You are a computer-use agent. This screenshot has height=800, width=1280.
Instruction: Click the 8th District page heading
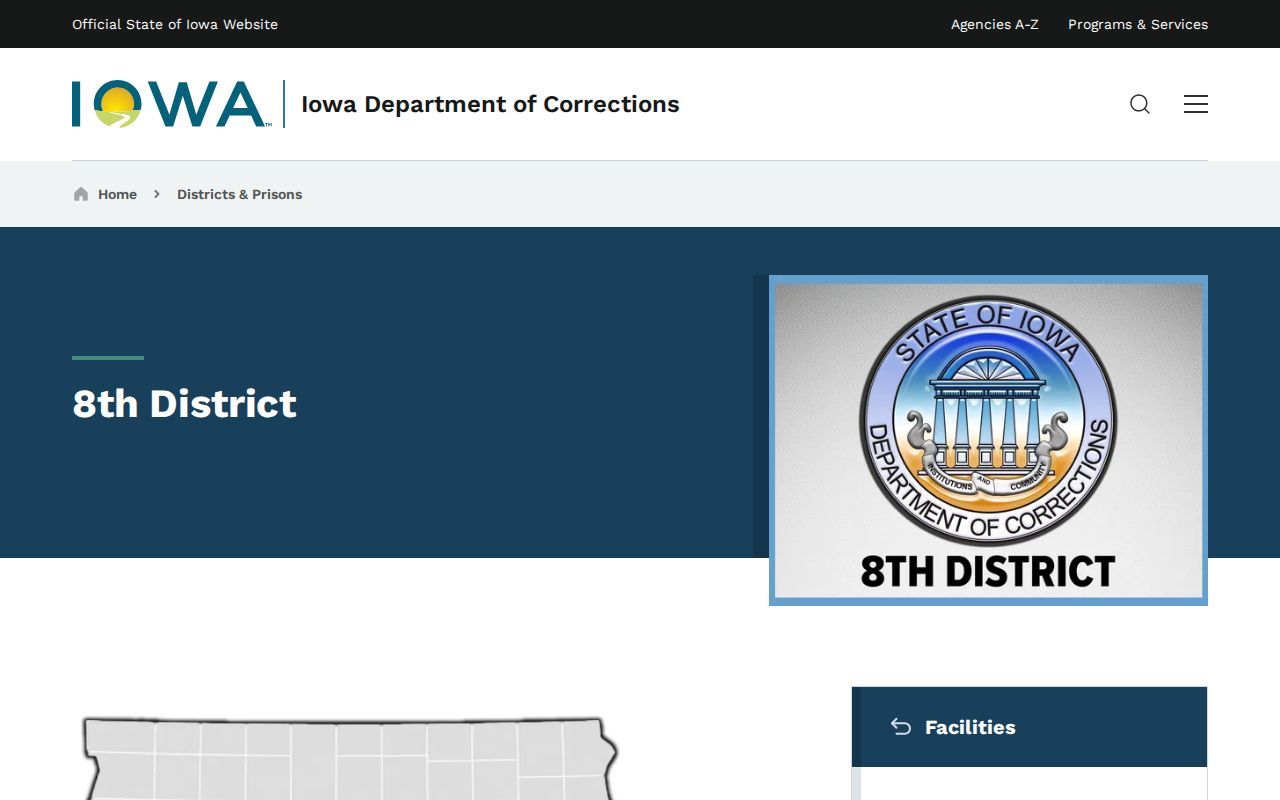(x=184, y=404)
